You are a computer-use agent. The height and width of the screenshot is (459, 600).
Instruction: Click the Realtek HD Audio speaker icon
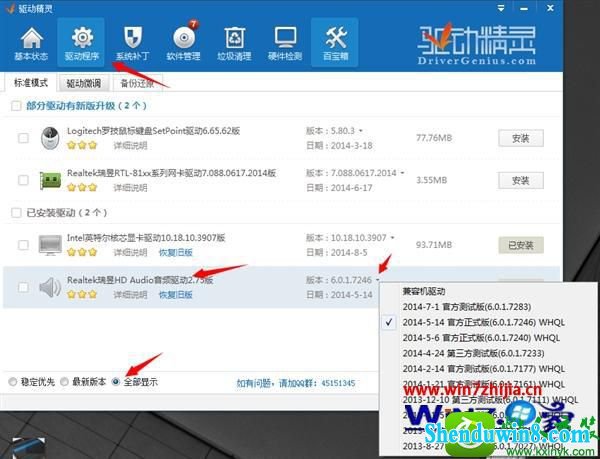click(x=50, y=288)
